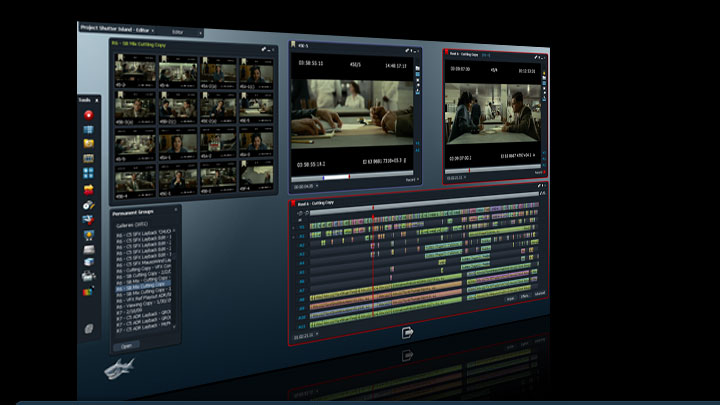
Task: Click the export arrow icon below timeline
Action: 407,332
